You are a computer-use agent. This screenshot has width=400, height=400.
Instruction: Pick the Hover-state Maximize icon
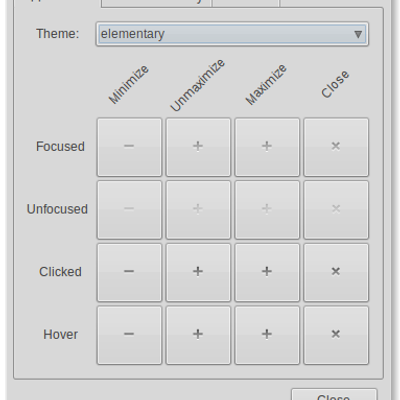click(267, 335)
